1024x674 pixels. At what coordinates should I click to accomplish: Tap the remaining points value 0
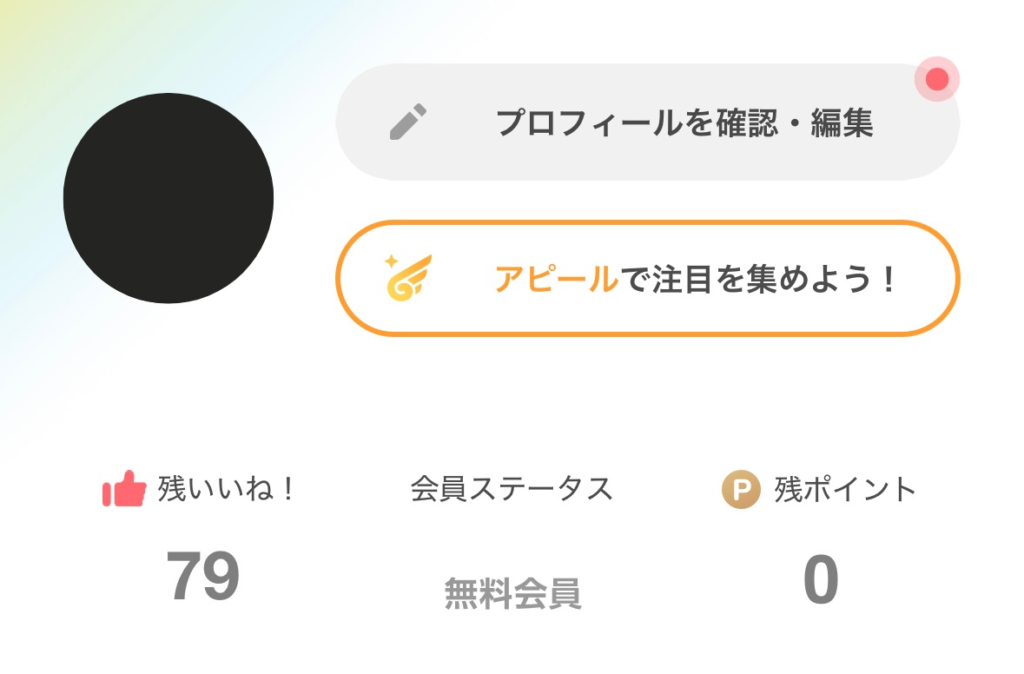click(821, 579)
